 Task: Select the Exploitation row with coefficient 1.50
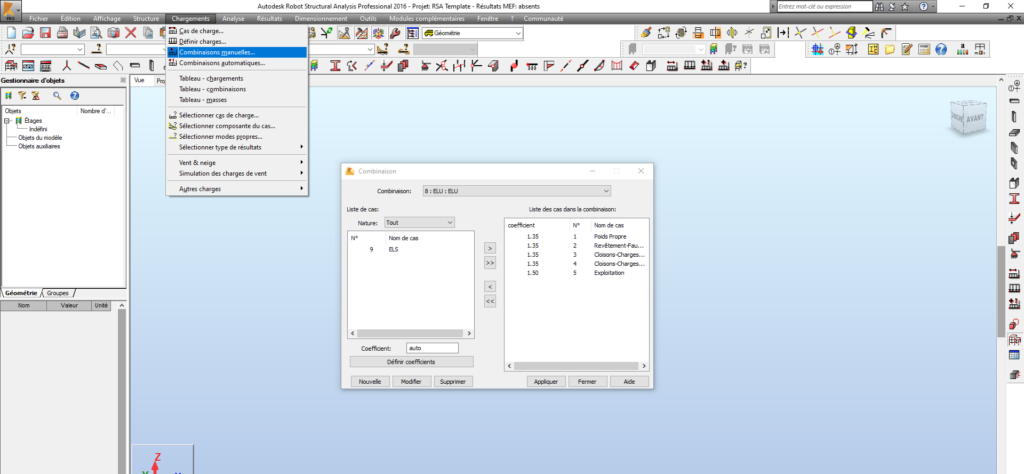point(577,273)
